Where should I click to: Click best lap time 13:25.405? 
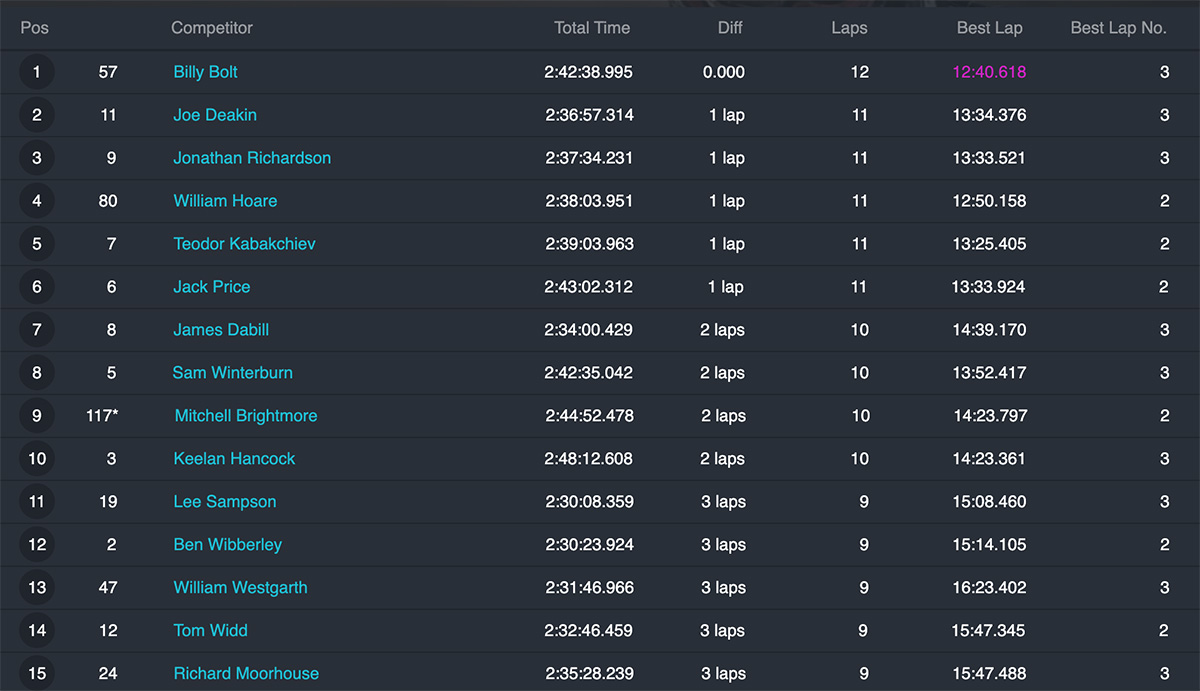[989, 244]
